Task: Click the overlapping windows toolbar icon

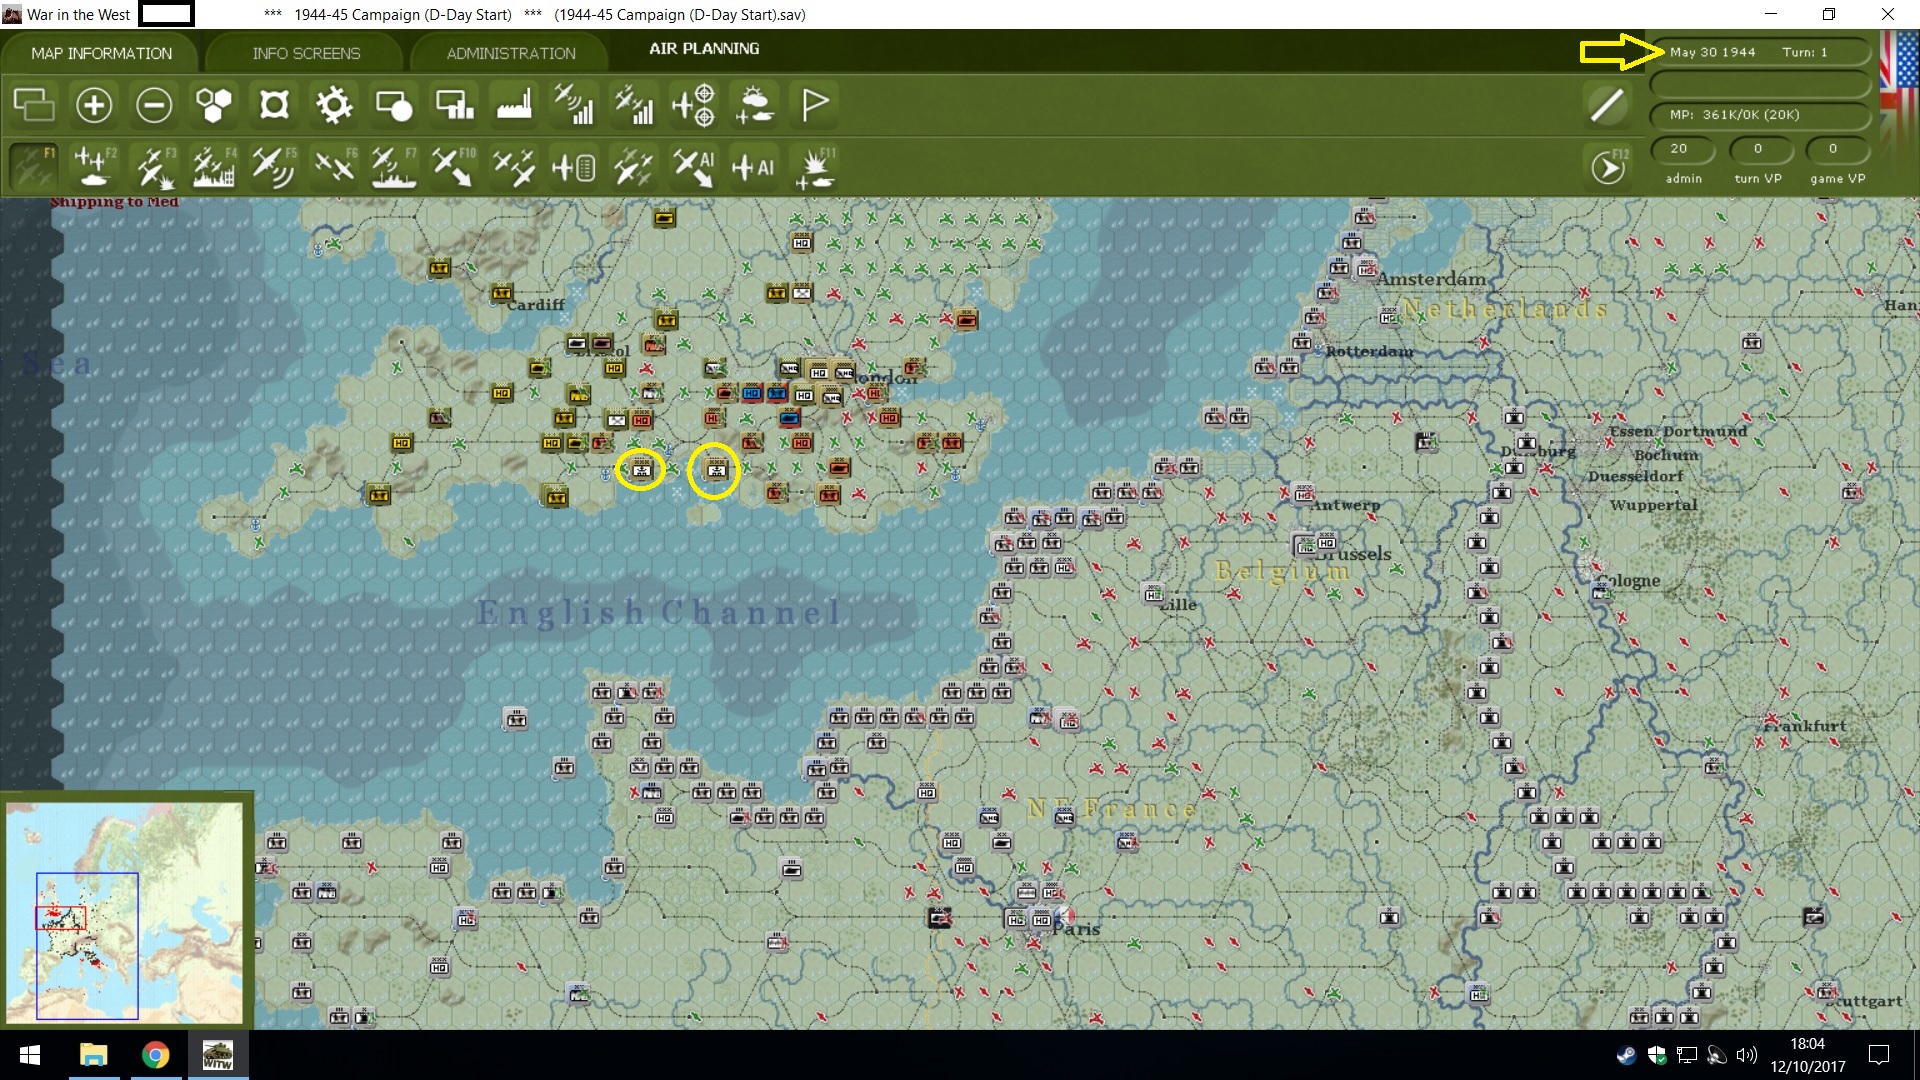Action: click(34, 104)
